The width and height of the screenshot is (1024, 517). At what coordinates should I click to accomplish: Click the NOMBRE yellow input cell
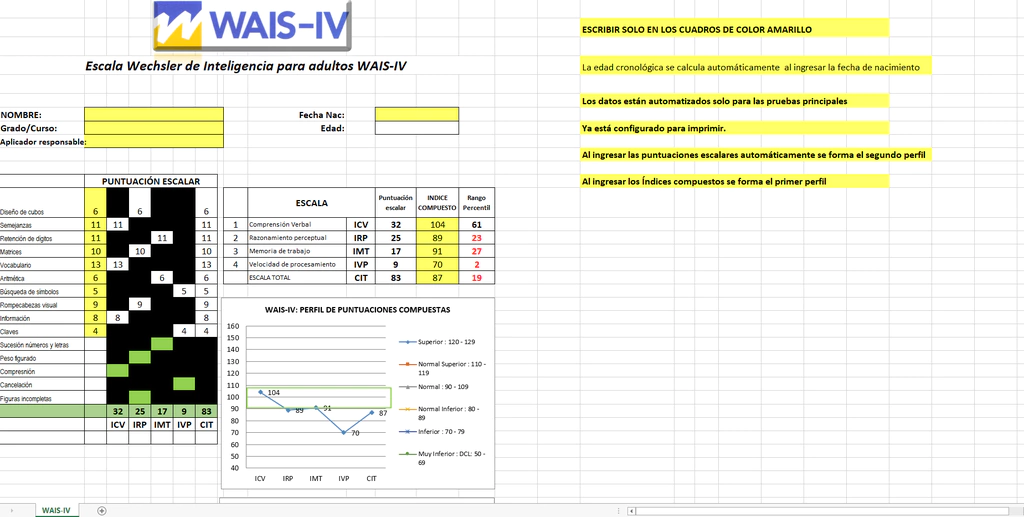coord(154,114)
